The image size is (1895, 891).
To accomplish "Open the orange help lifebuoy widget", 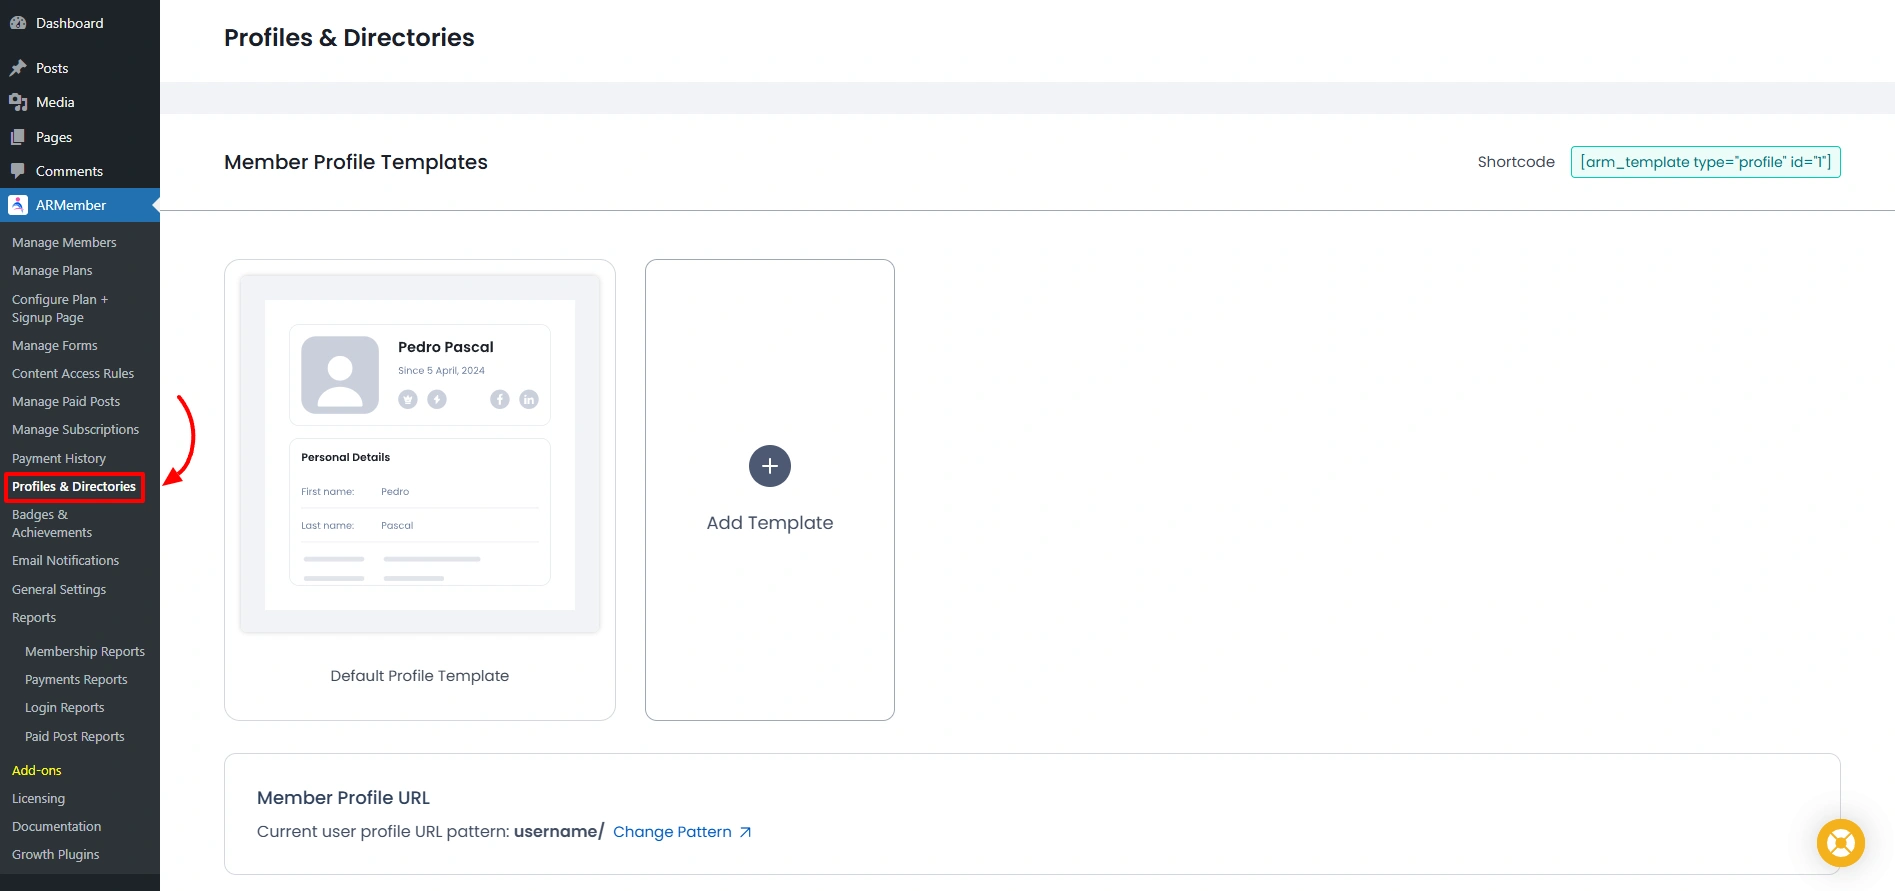I will coord(1841,843).
